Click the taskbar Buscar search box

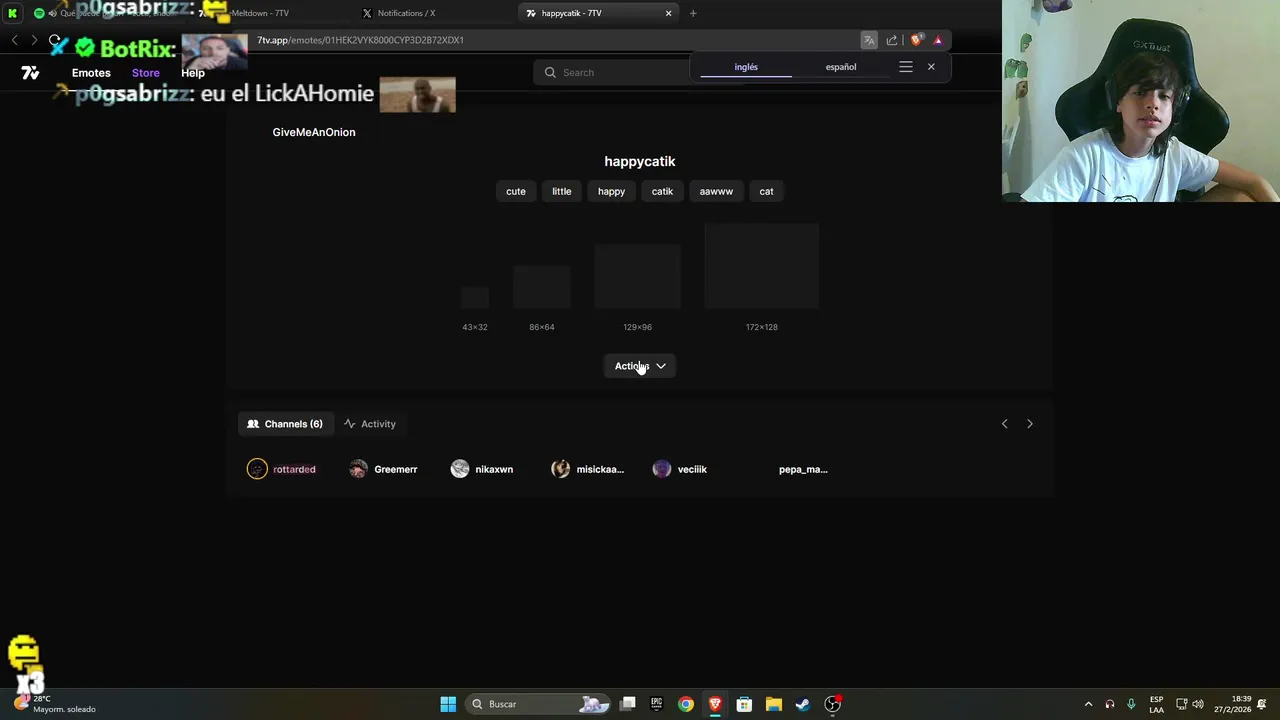point(540,704)
